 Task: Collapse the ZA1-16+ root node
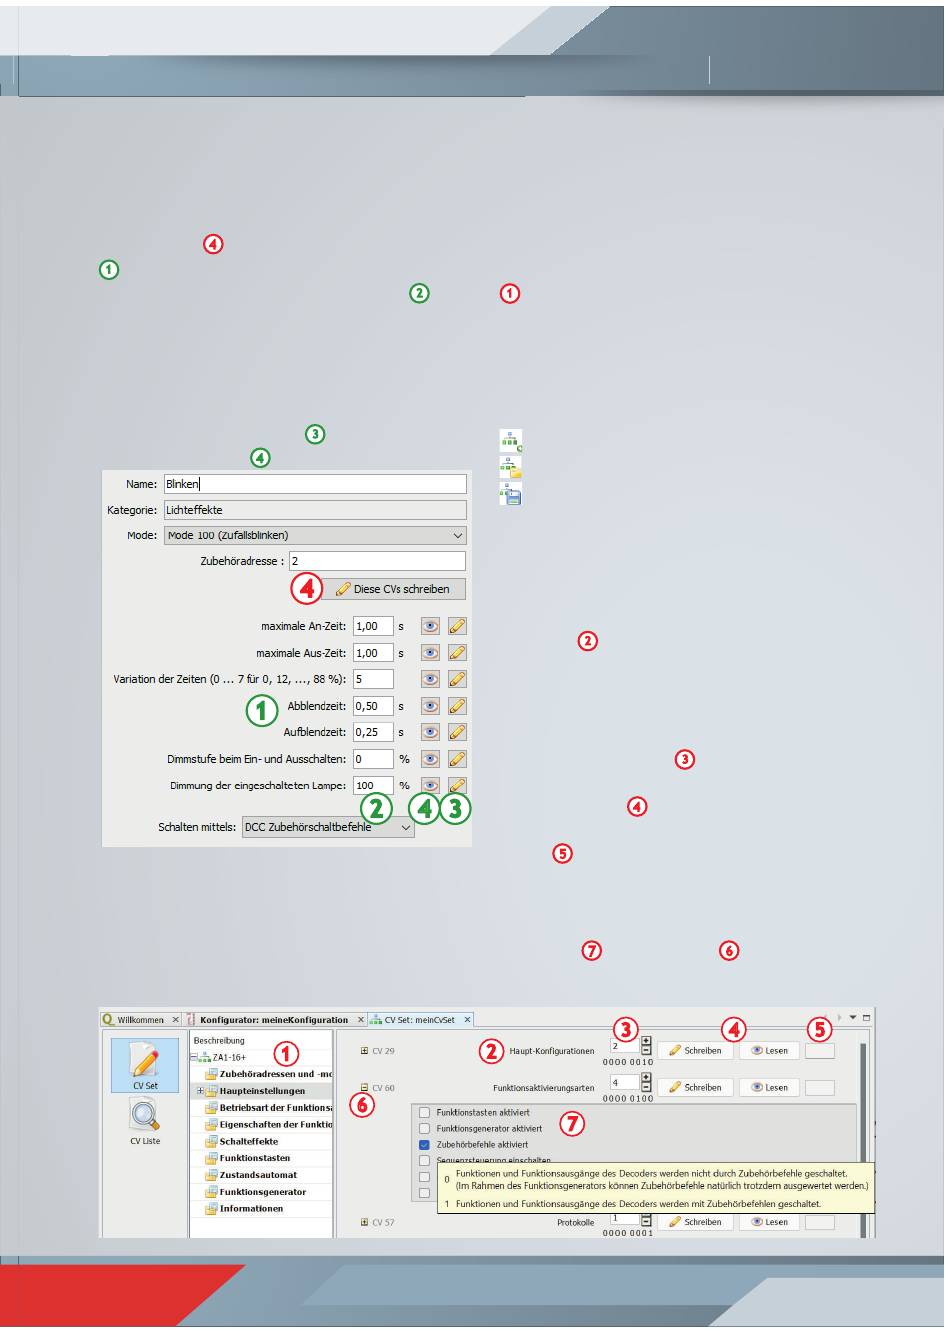tap(195, 1057)
